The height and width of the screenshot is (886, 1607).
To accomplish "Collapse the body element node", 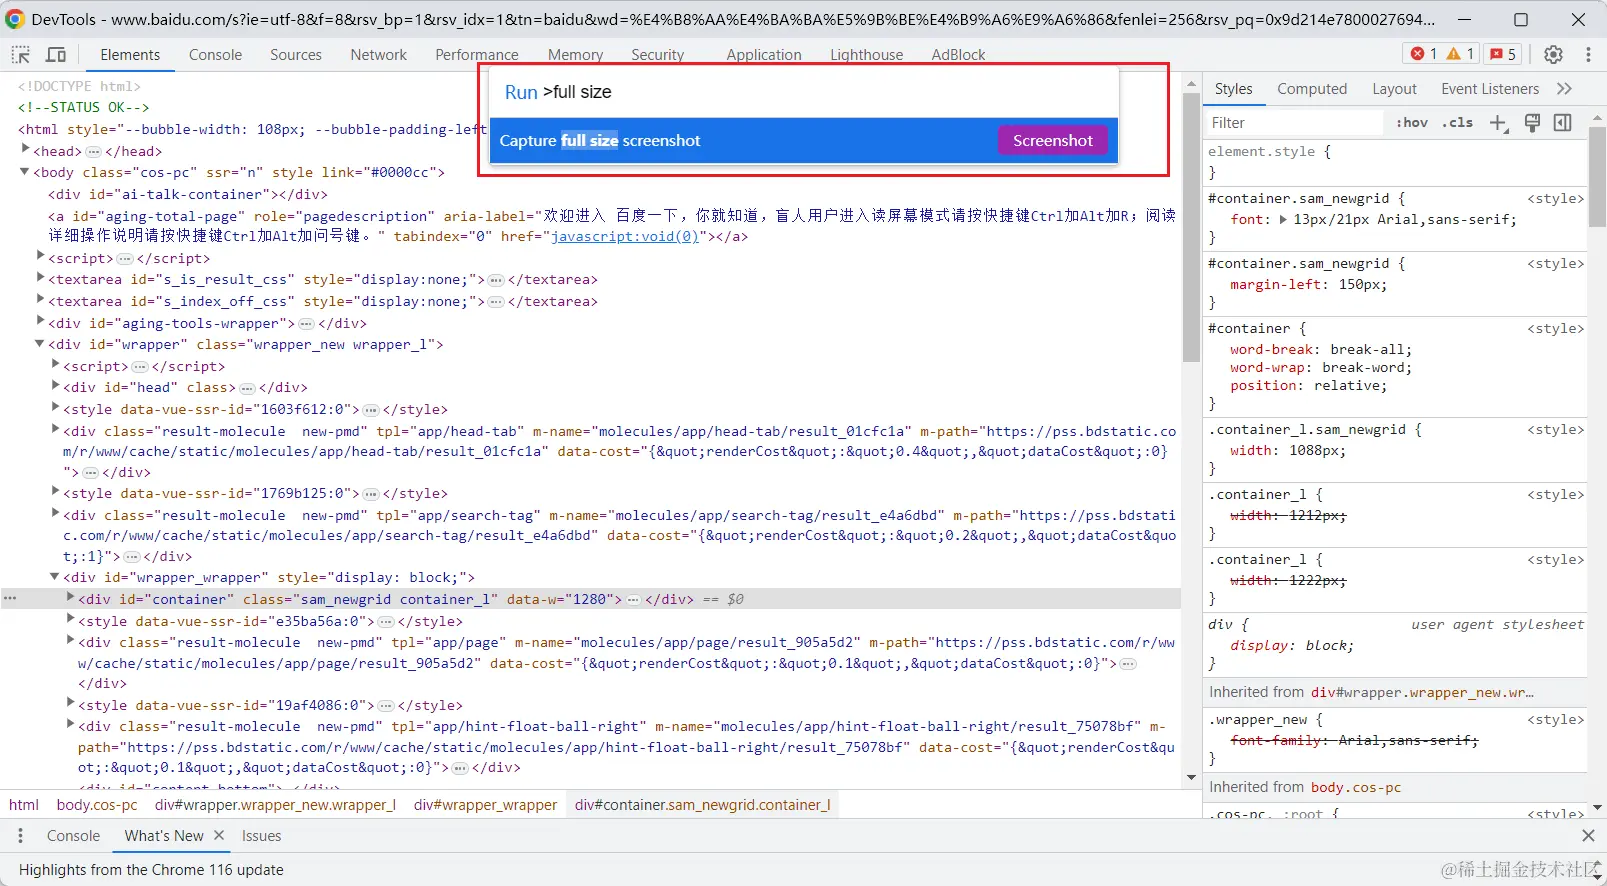I will click(26, 172).
